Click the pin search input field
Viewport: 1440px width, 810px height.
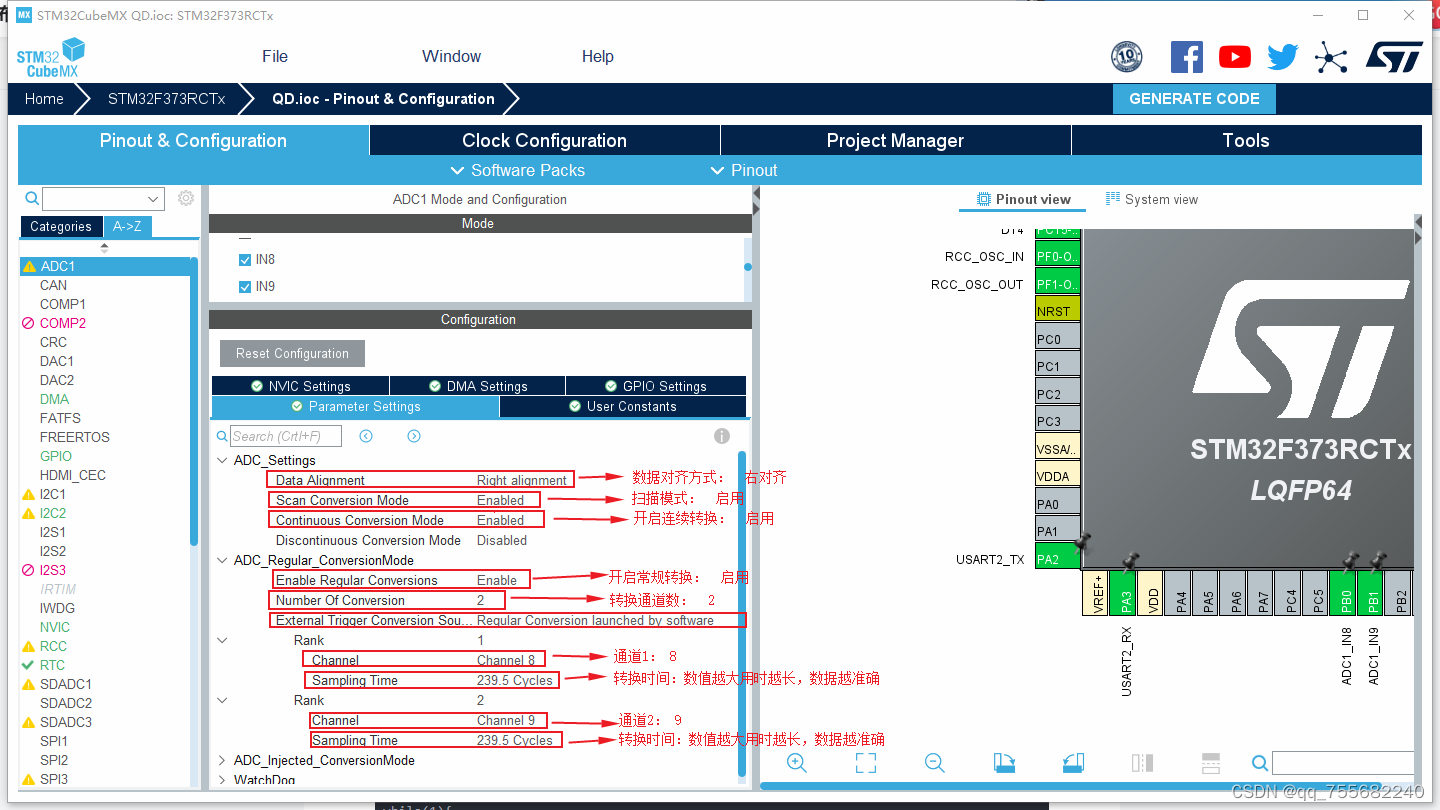coord(1342,764)
